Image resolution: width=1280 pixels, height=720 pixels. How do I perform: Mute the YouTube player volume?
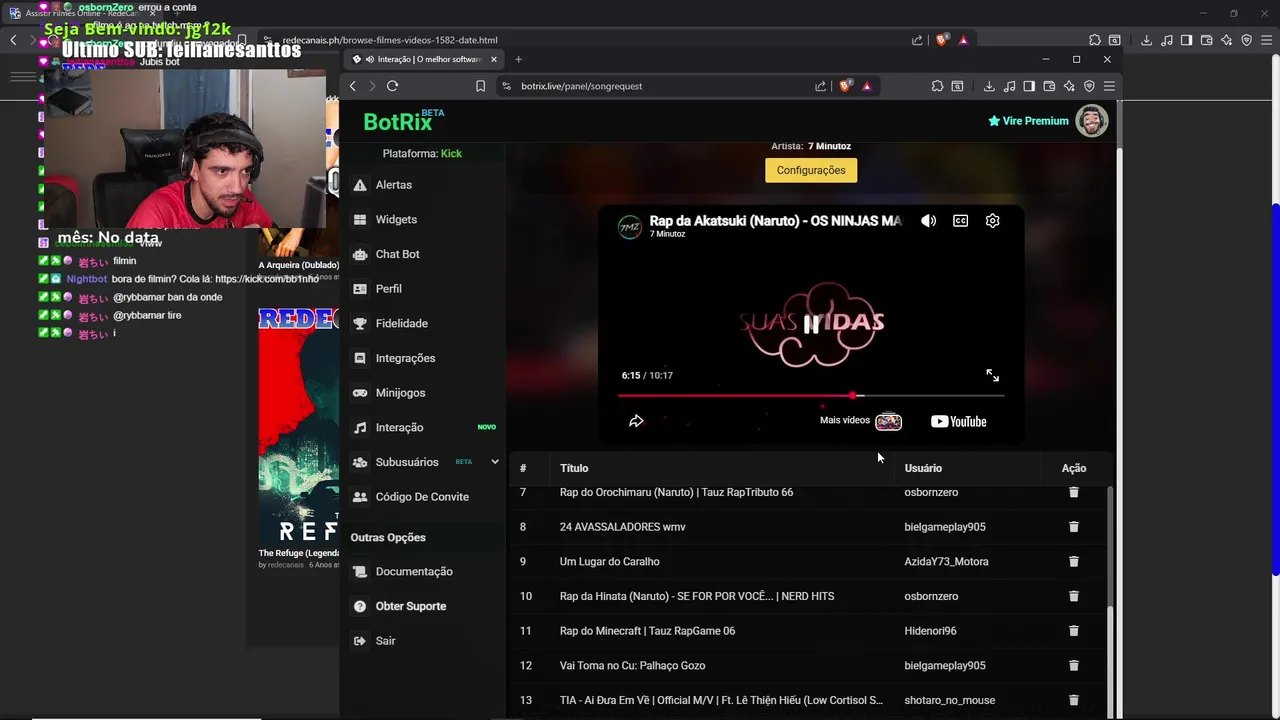pyautogui.click(x=929, y=221)
